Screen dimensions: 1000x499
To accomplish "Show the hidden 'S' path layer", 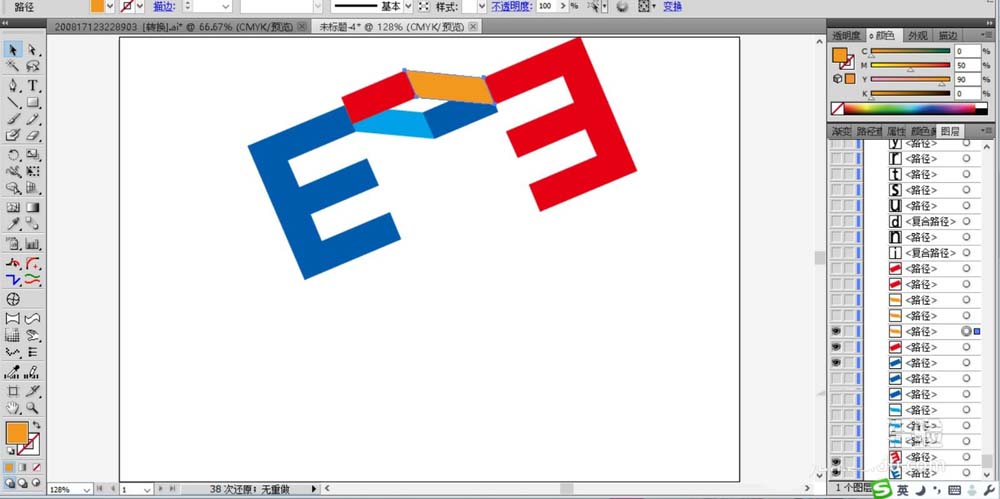I will coord(835,190).
